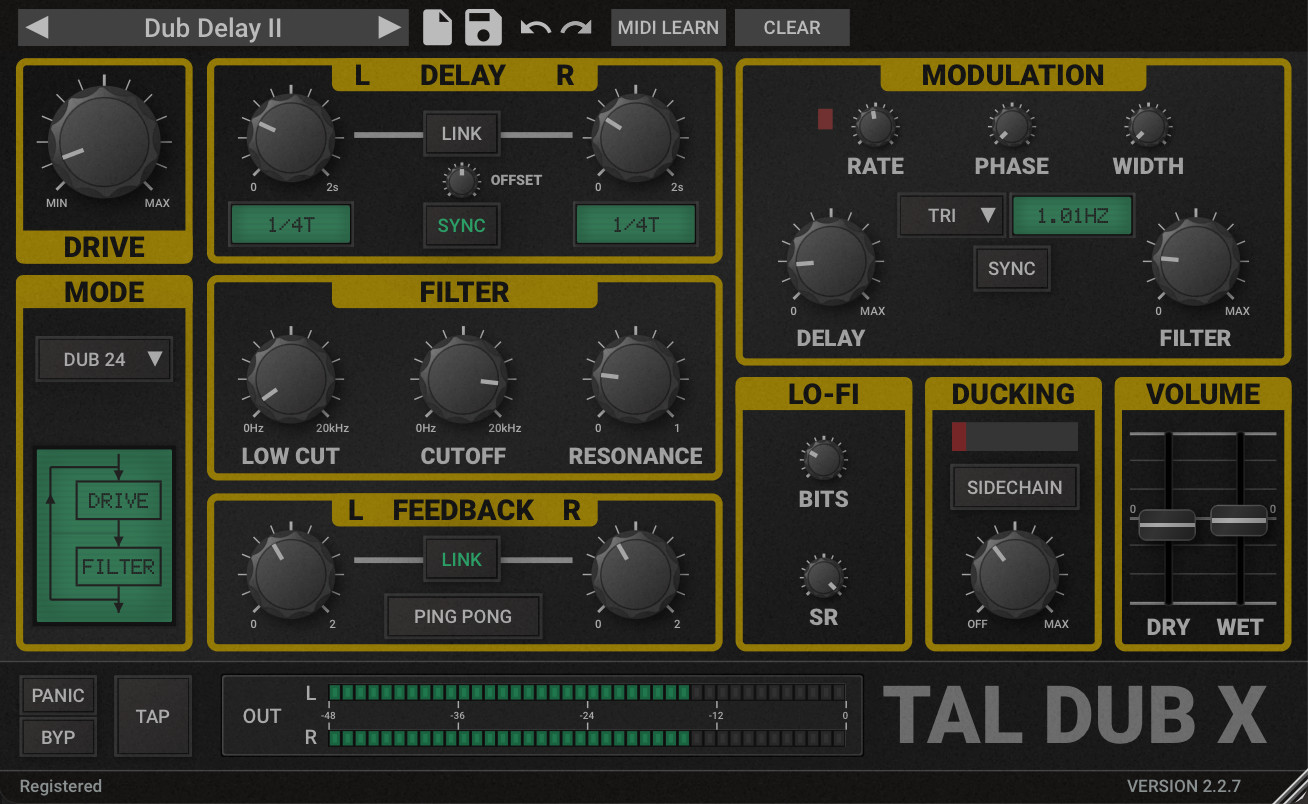Click the red modulation rate LED
Screen dimensions: 1308x804
(x=825, y=119)
